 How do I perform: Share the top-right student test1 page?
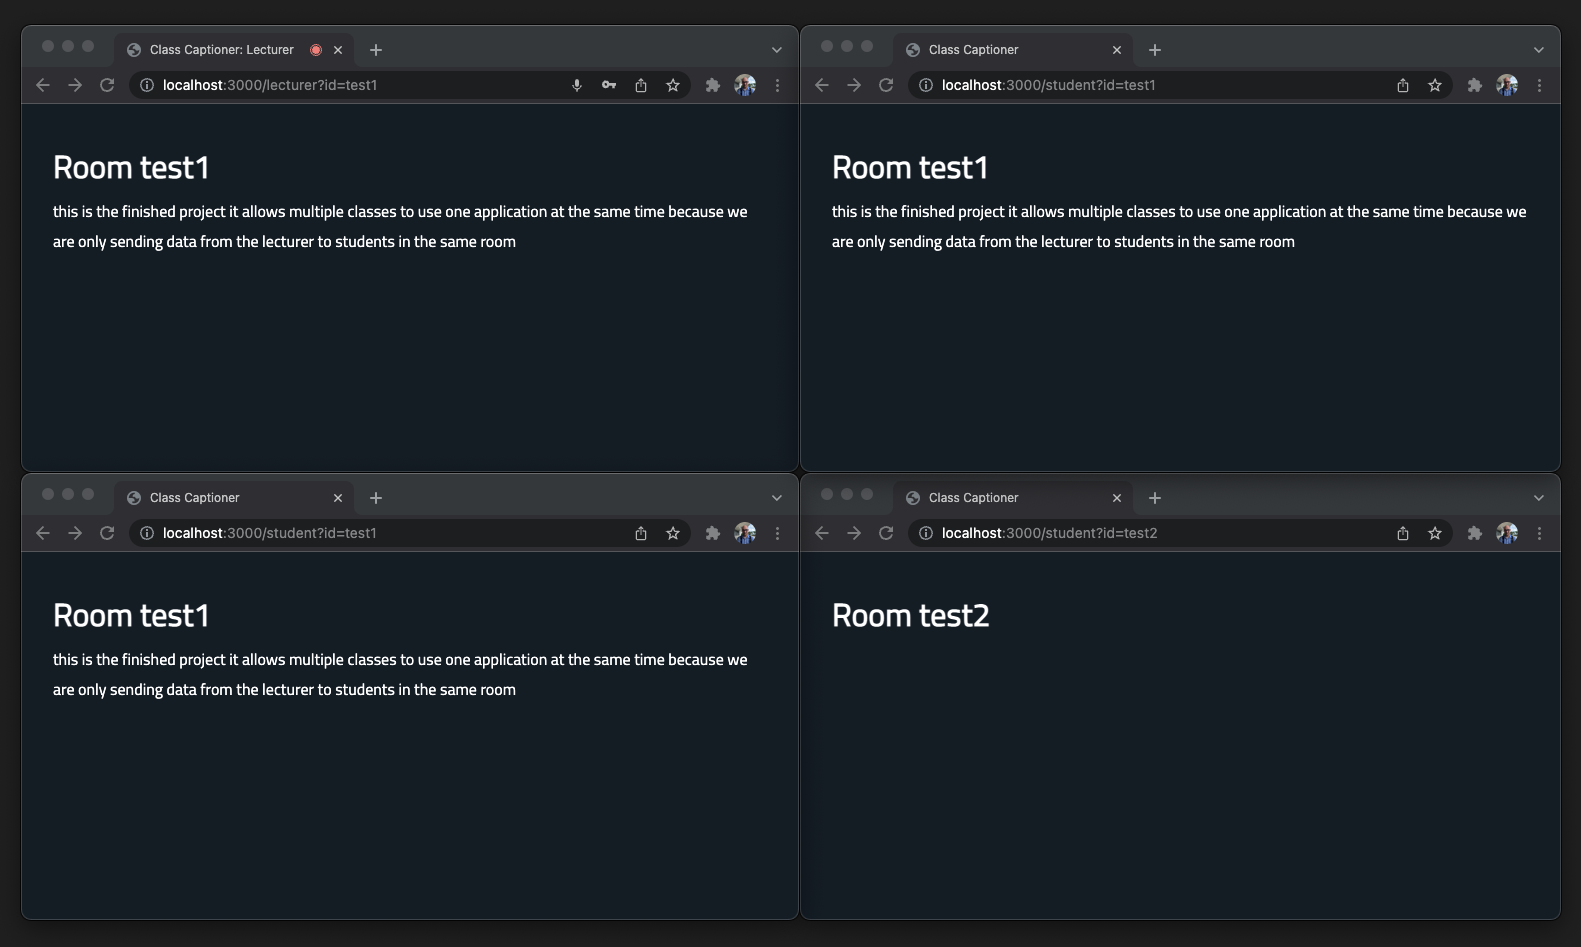1403,85
